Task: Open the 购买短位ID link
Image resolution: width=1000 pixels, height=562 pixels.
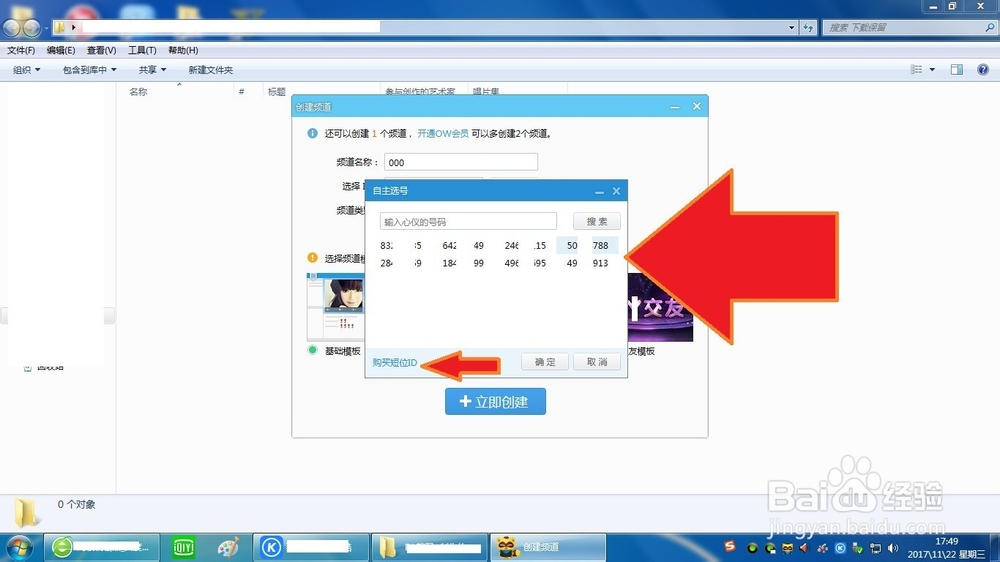Action: pyautogui.click(x=395, y=362)
